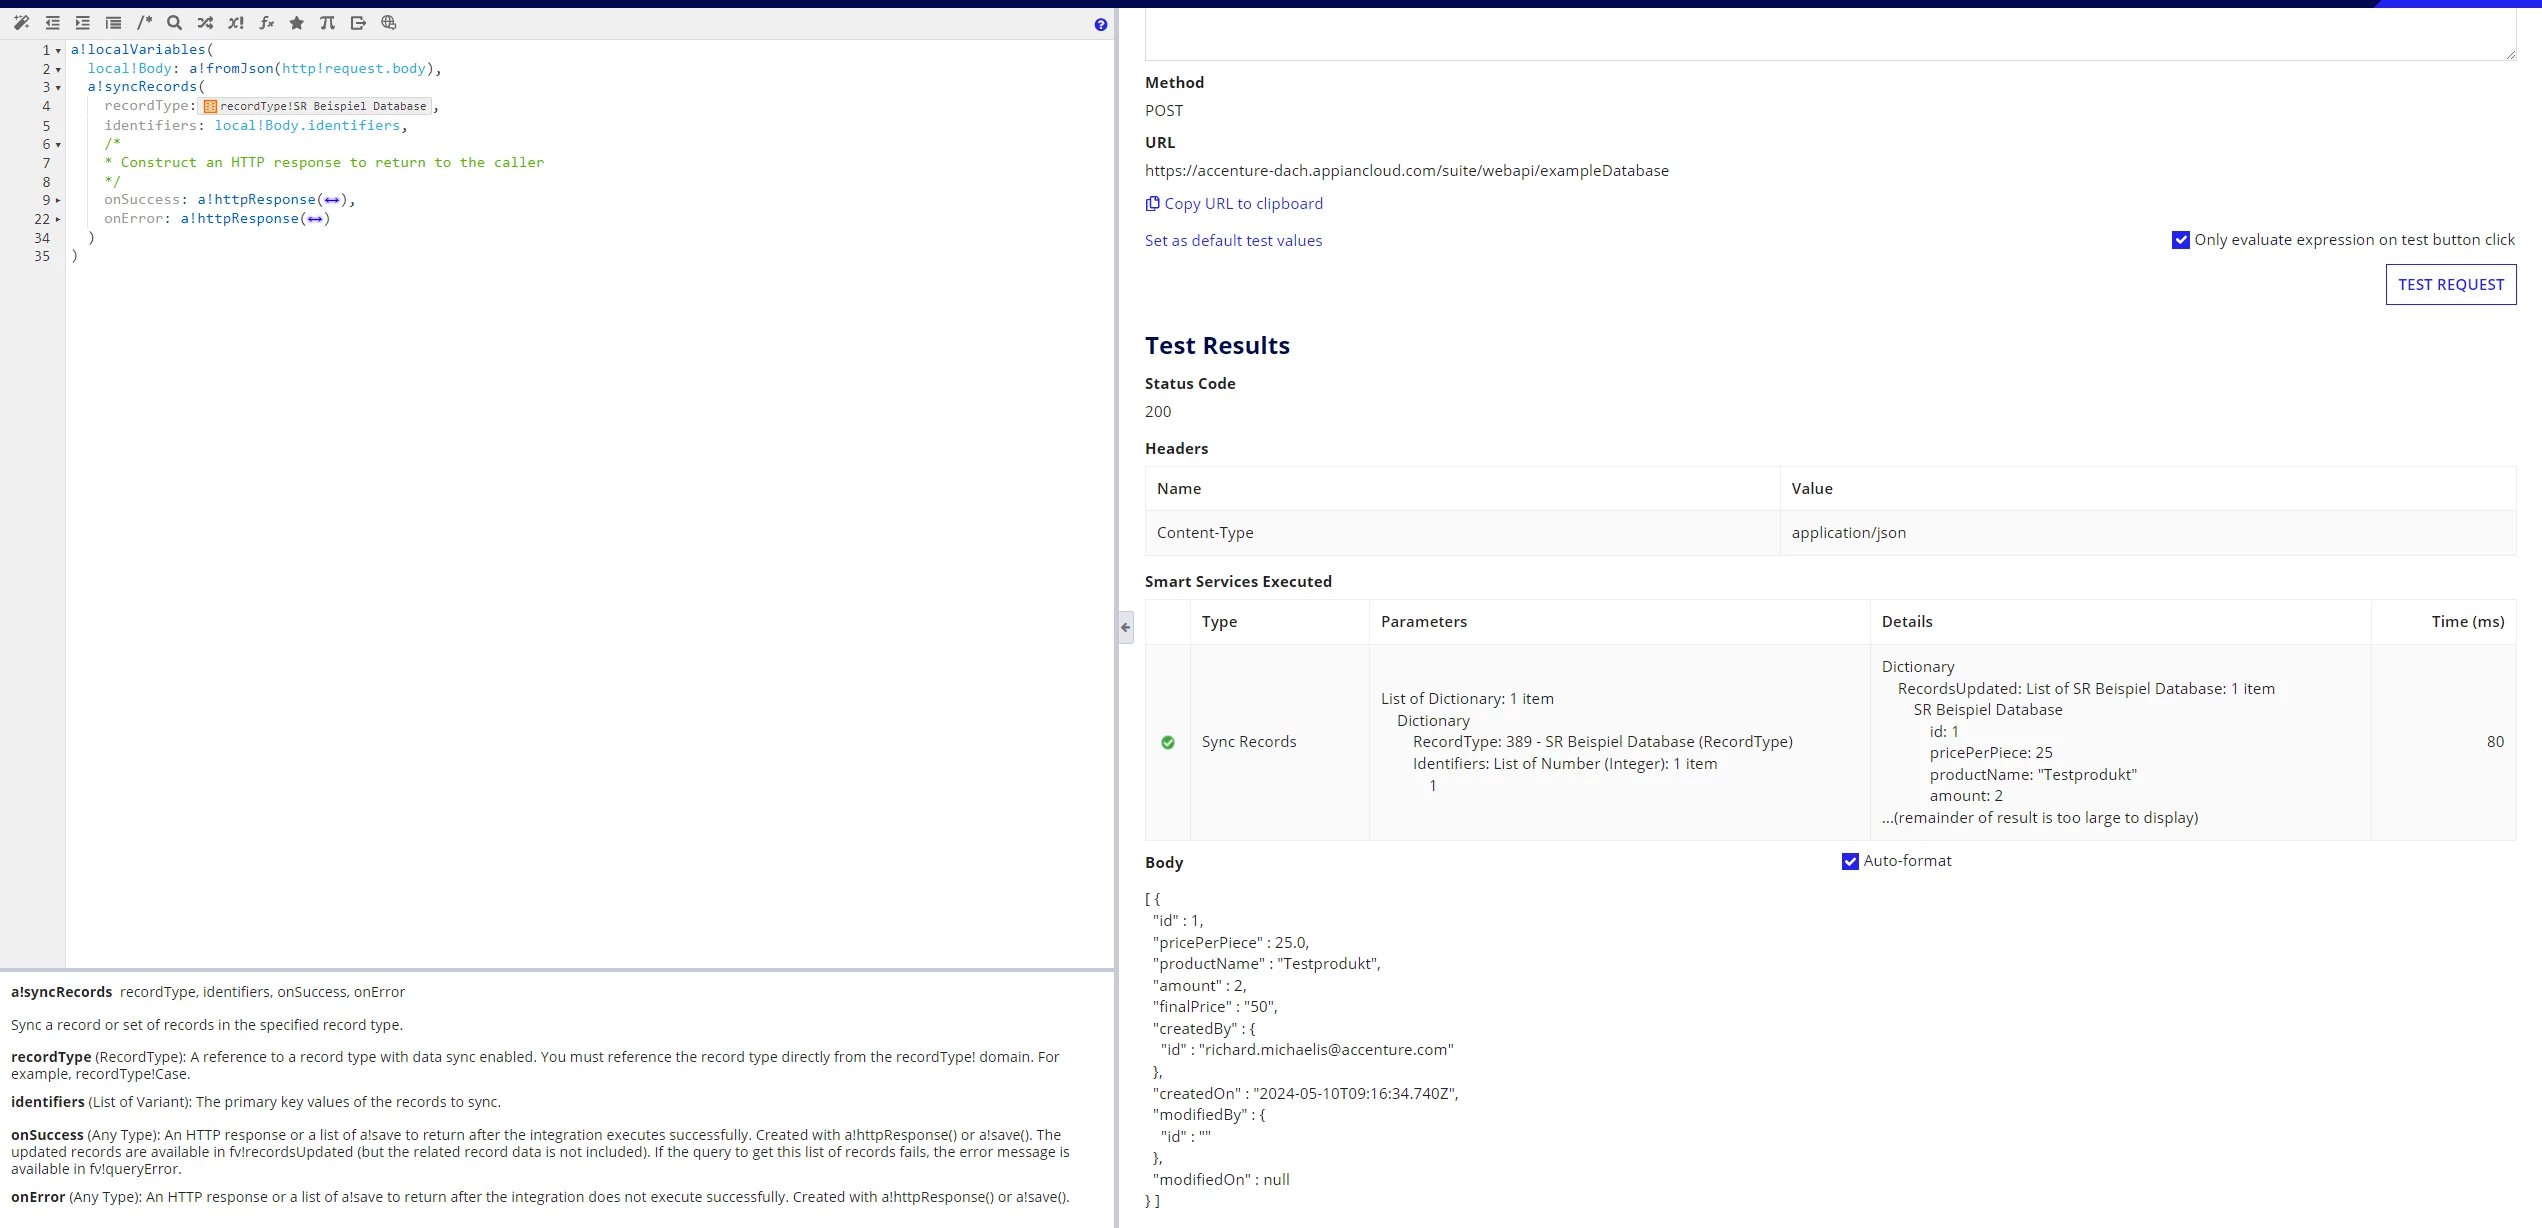Click the shuffle arrows toolbar icon

[205, 23]
